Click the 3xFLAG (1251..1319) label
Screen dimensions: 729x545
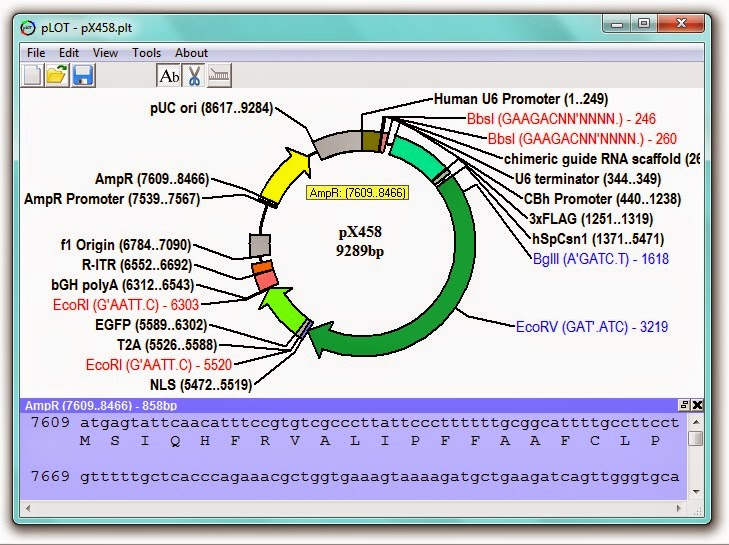[591, 219]
